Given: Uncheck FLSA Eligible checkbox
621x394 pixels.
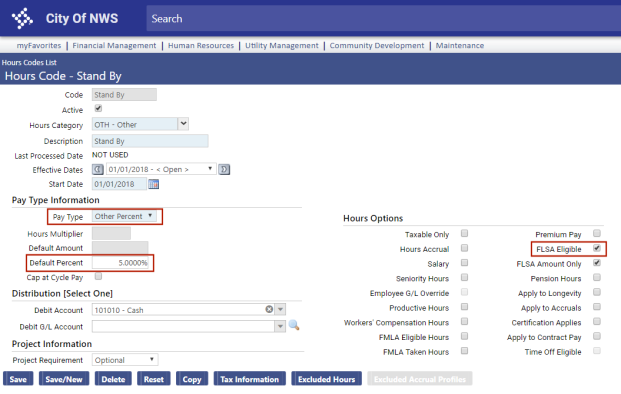Looking at the screenshot, I should [x=597, y=248].
